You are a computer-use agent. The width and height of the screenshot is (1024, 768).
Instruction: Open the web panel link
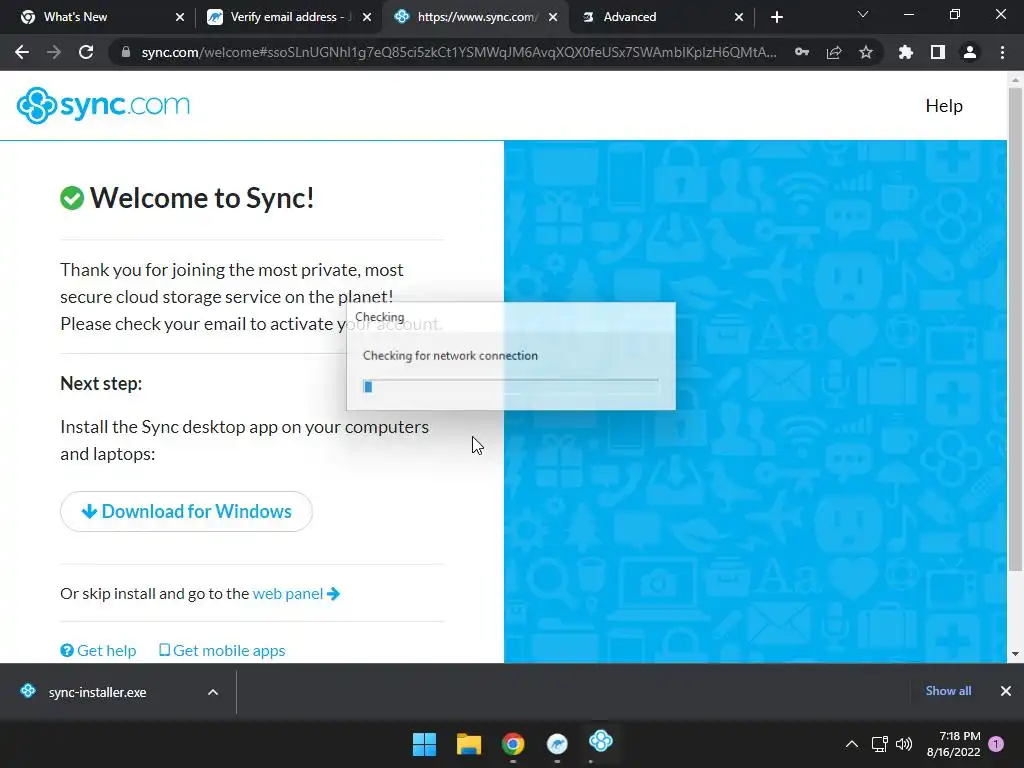point(296,594)
